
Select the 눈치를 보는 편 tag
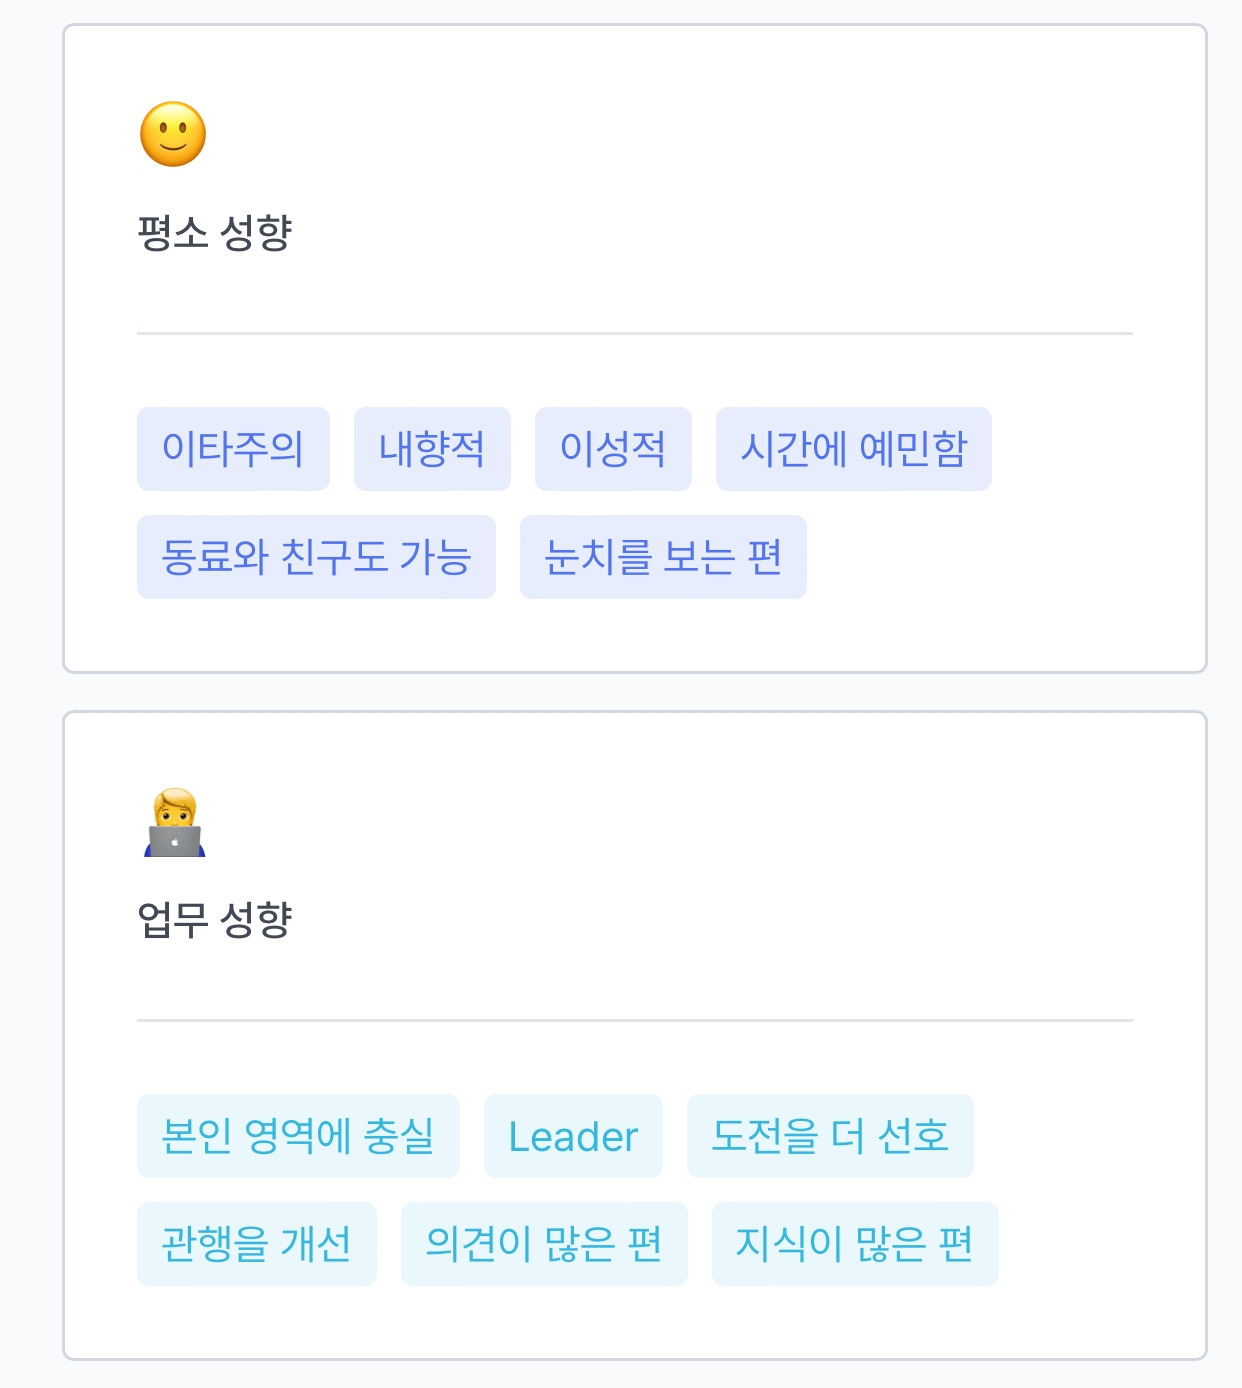pyautogui.click(x=663, y=557)
